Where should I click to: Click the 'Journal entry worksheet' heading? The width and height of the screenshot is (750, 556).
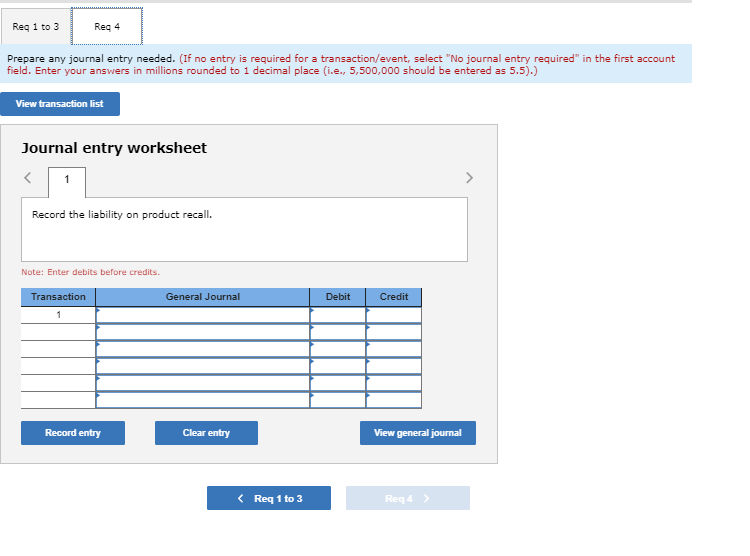tap(114, 148)
